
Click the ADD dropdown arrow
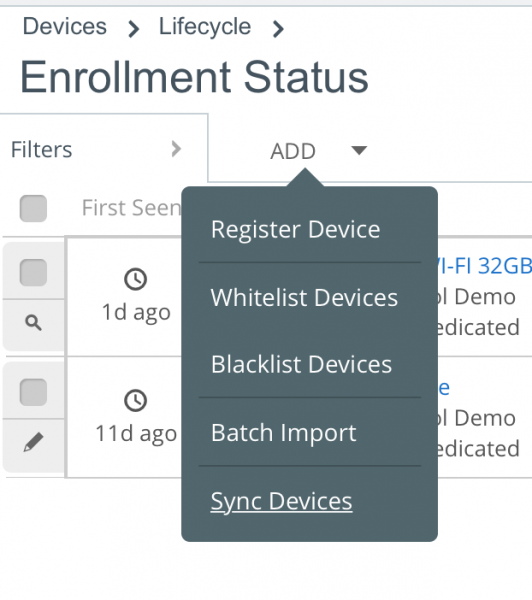(359, 150)
